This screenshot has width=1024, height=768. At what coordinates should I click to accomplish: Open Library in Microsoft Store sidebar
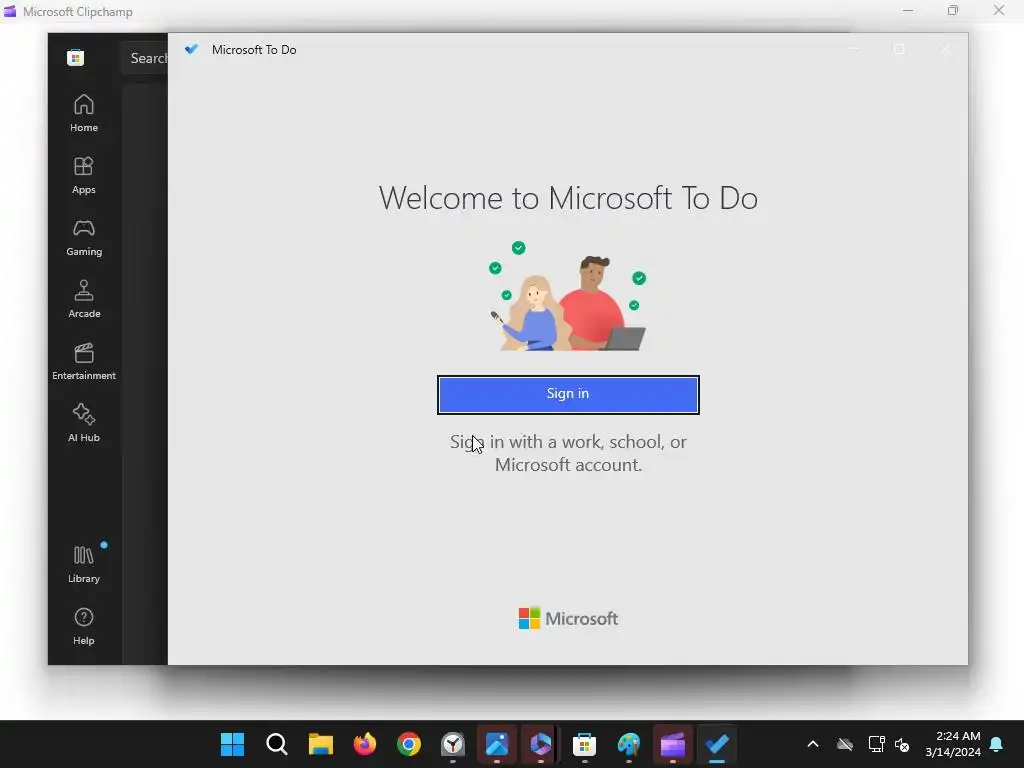coord(84,564)
